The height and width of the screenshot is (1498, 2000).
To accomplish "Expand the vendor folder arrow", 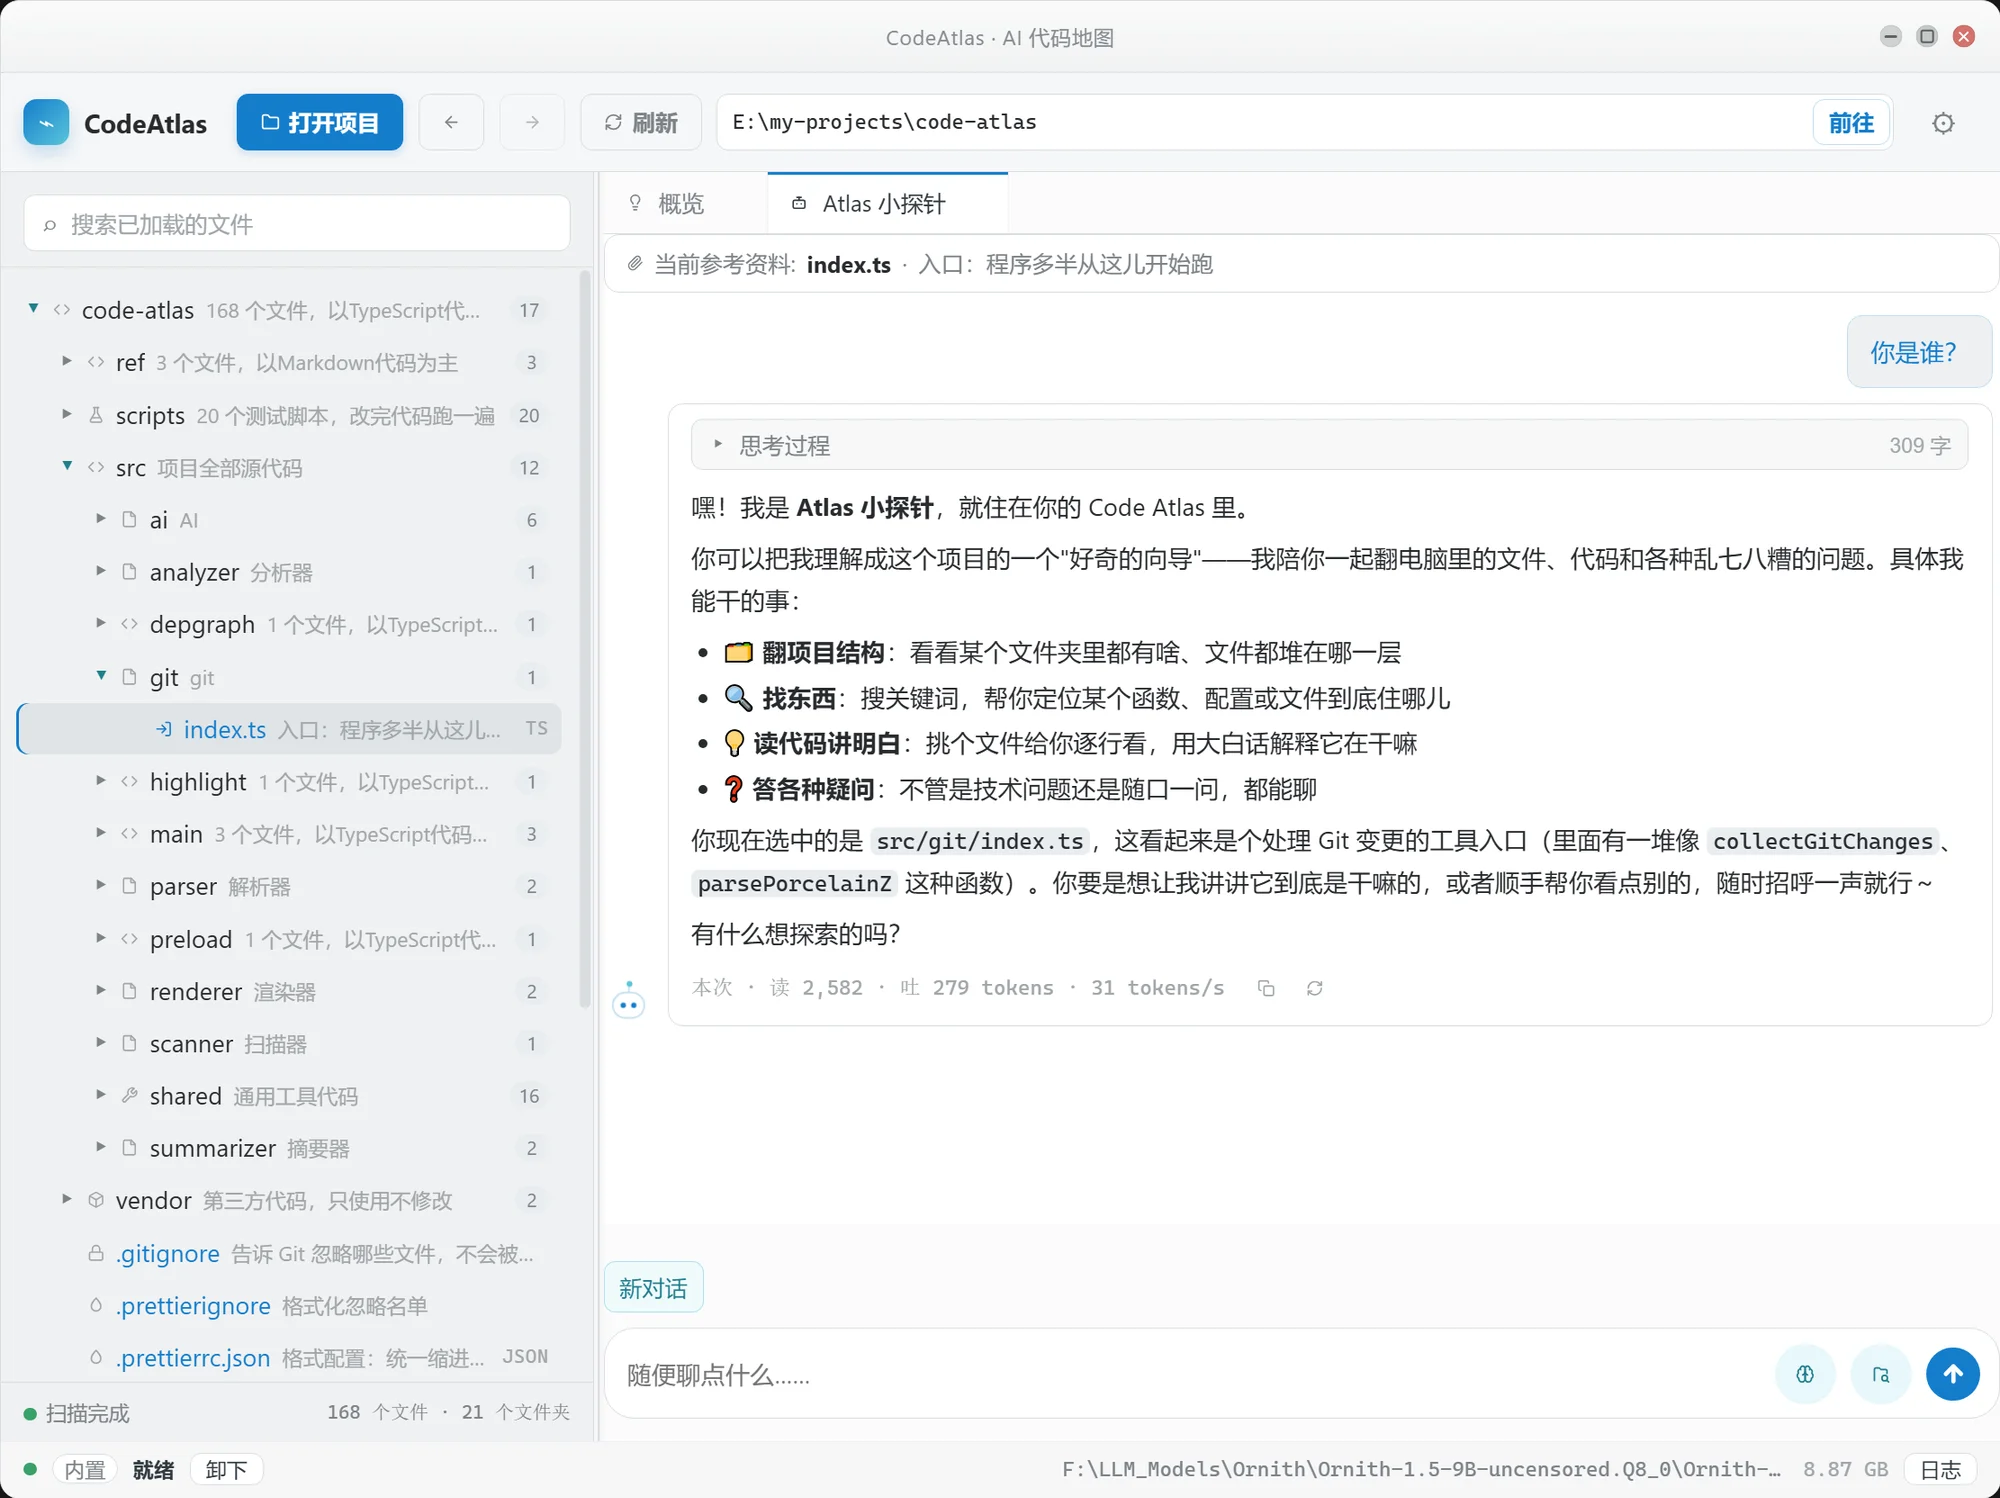I will pos(67,1199).
